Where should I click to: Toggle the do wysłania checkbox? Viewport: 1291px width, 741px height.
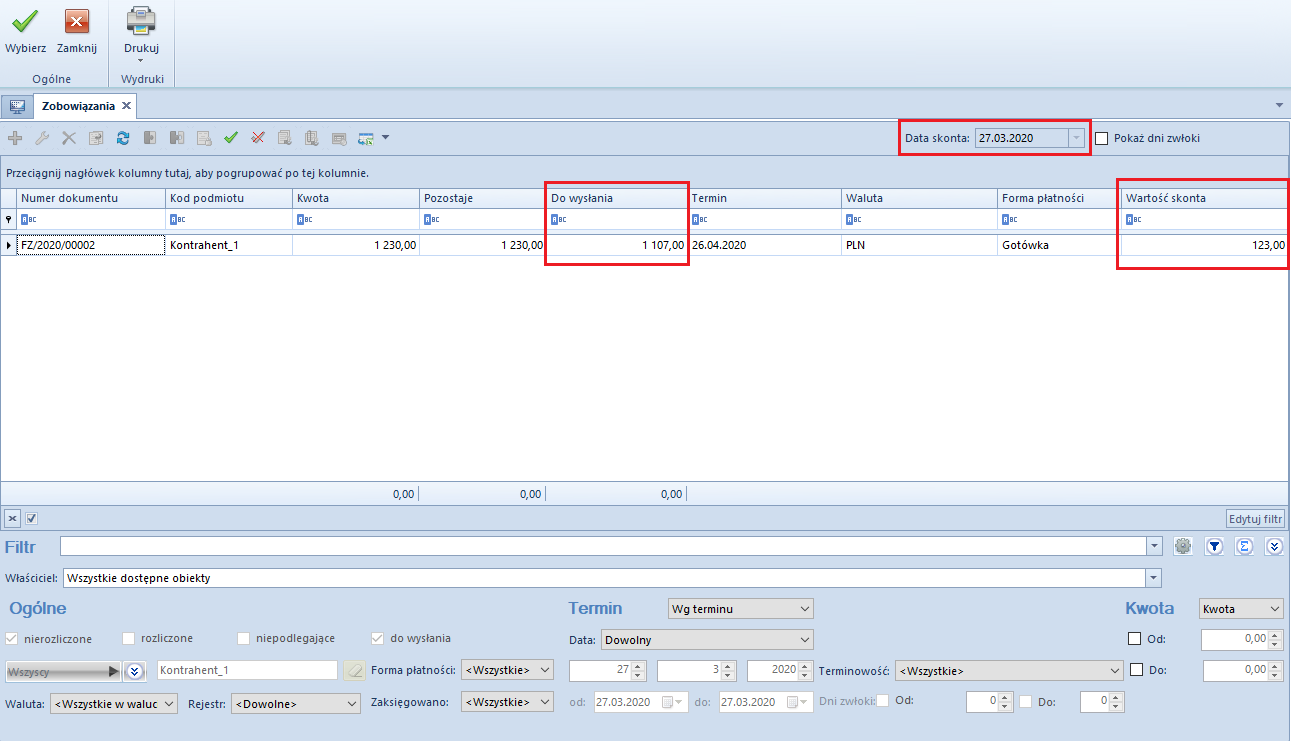click(x=378, y=638)
